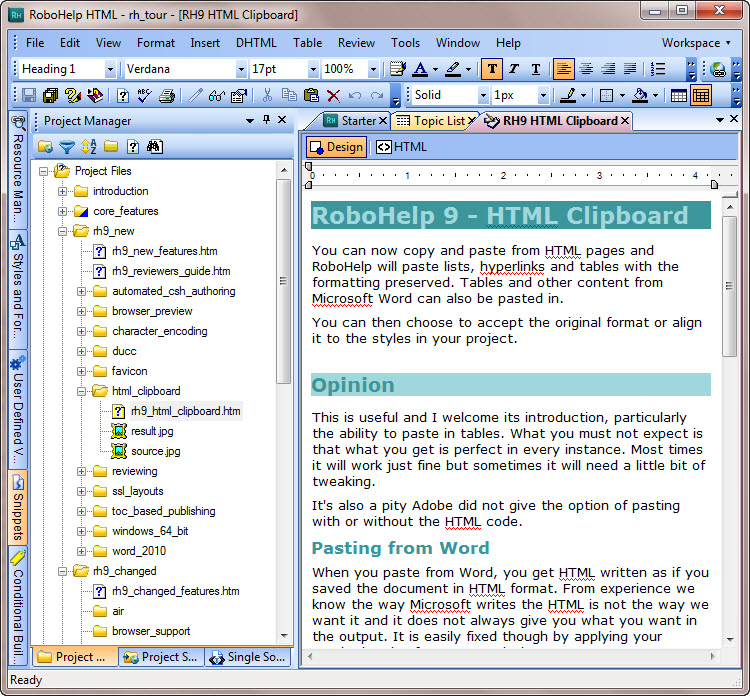Open the font color picker arrow
The width and height of the screenshot is (750, 696).
click(433, 69)
